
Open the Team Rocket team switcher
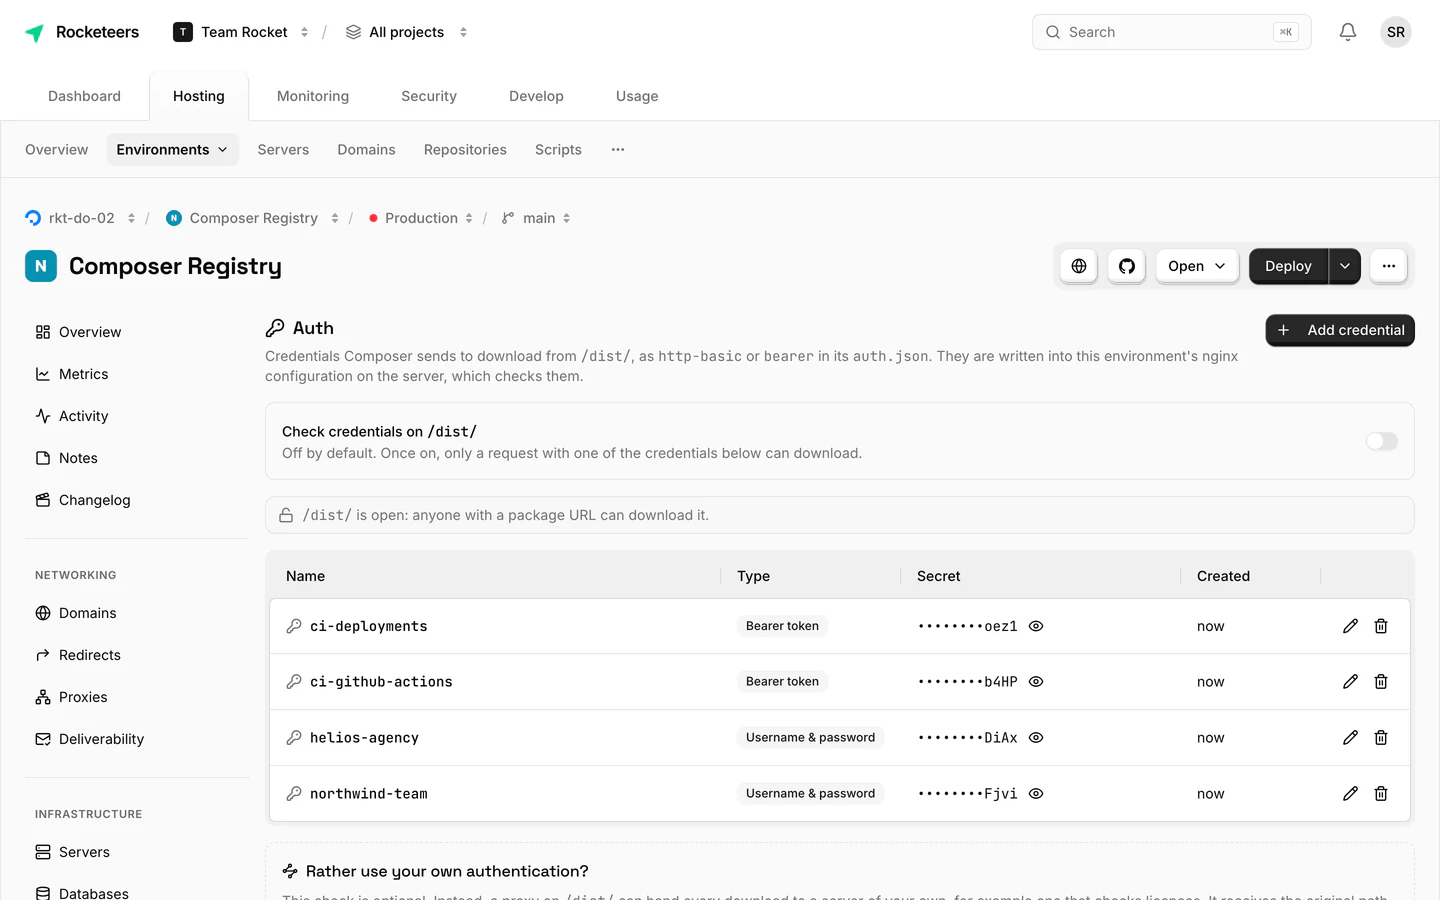point(241,32)
